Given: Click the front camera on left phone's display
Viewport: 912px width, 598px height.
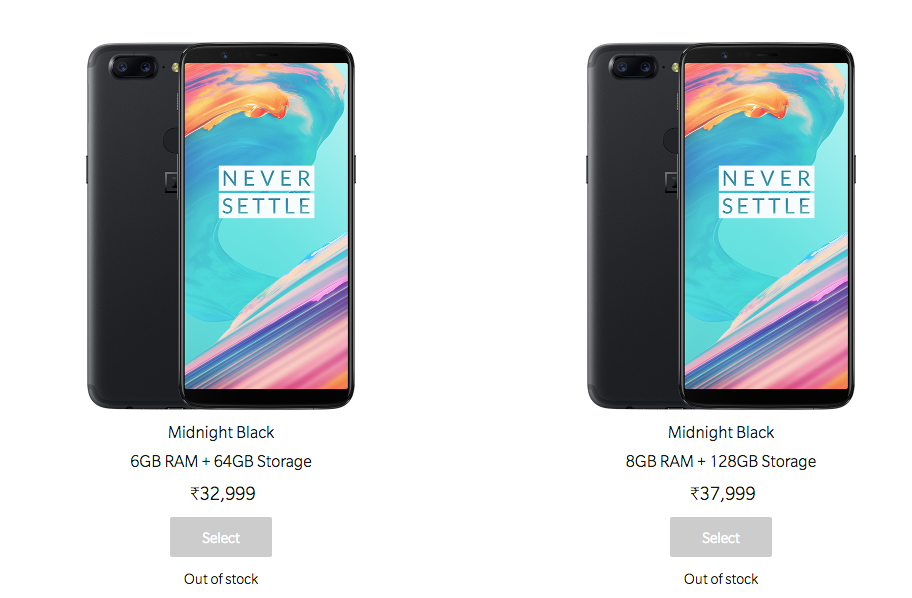Looking at the screenshot, I should (224, 55).
